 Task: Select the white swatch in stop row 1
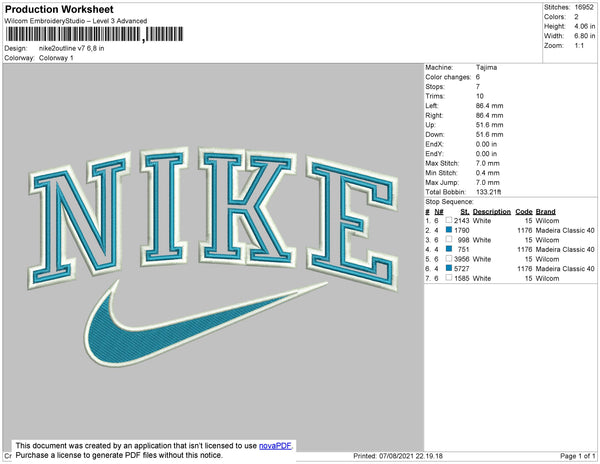point(449,220)
